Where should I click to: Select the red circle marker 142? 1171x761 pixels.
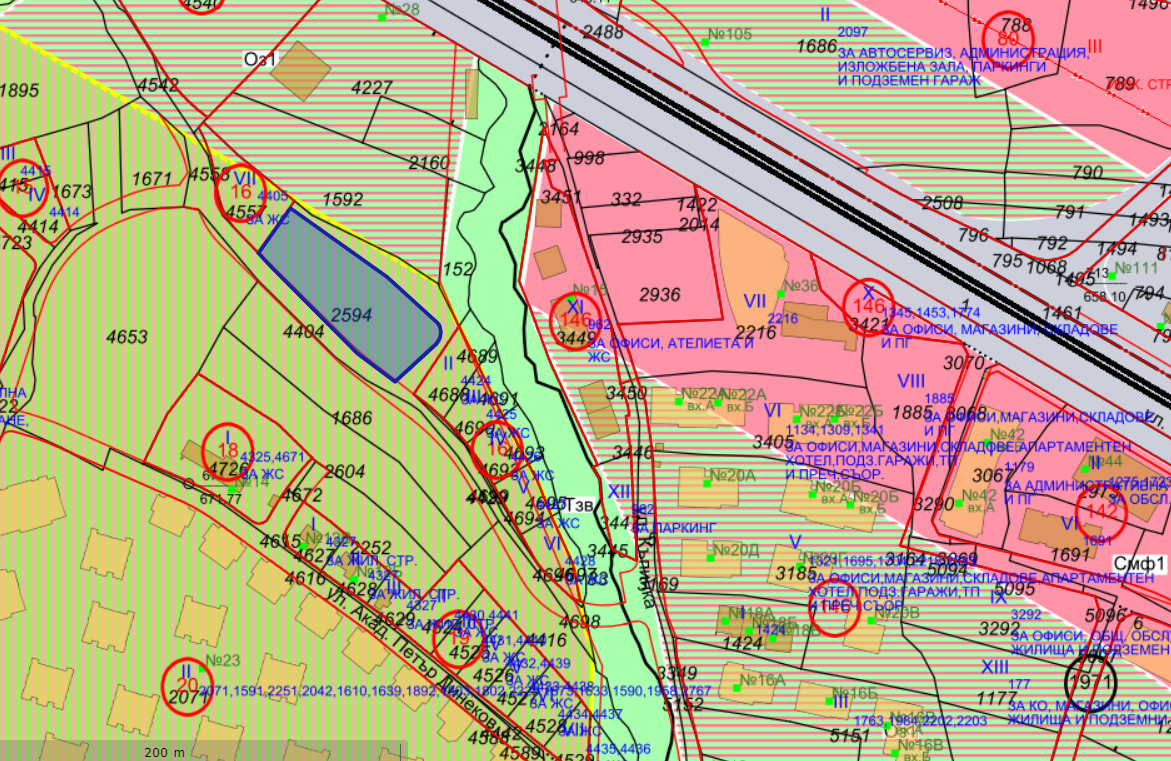click(1101, 511)
